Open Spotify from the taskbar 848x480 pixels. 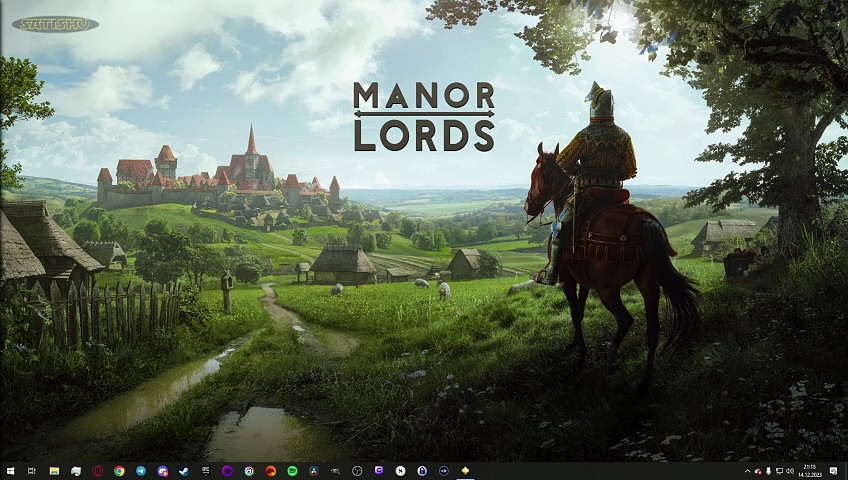pyautogui.click(x=292, y=471)
